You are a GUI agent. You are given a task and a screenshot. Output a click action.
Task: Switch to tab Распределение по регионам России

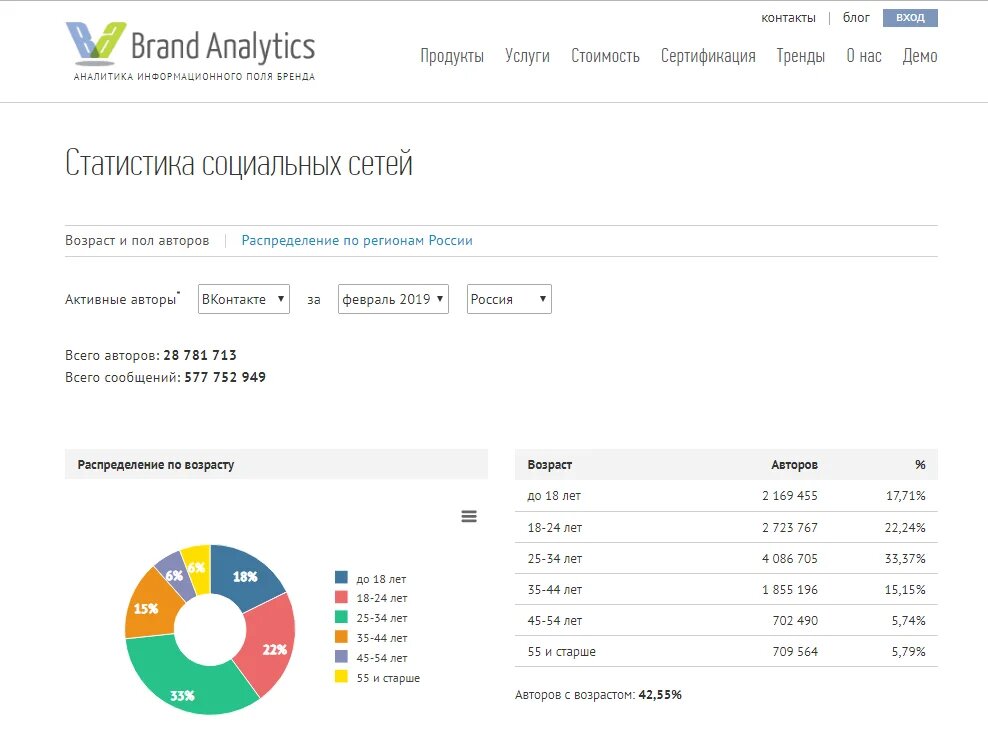tap(355, 240)
